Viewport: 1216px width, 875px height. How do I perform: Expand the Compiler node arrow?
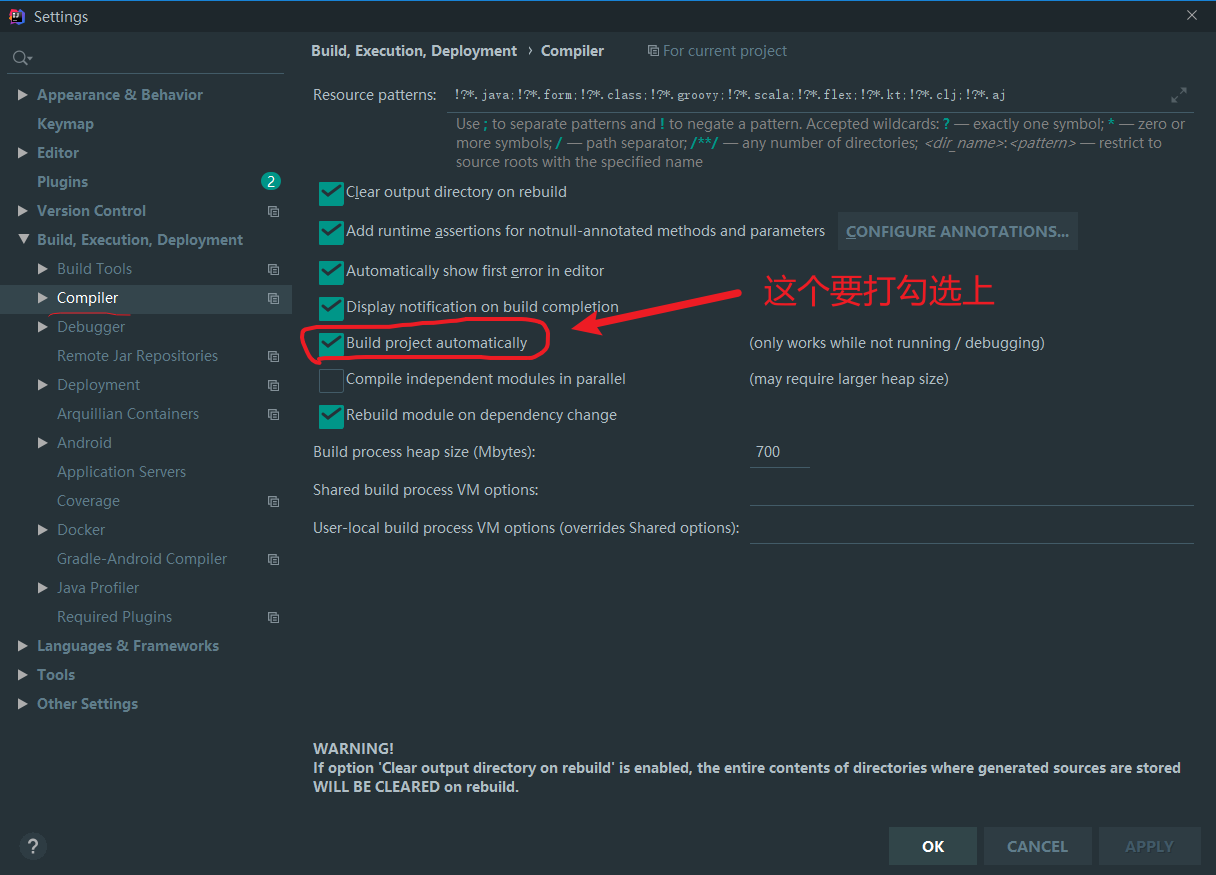click(x=42, y=298)
